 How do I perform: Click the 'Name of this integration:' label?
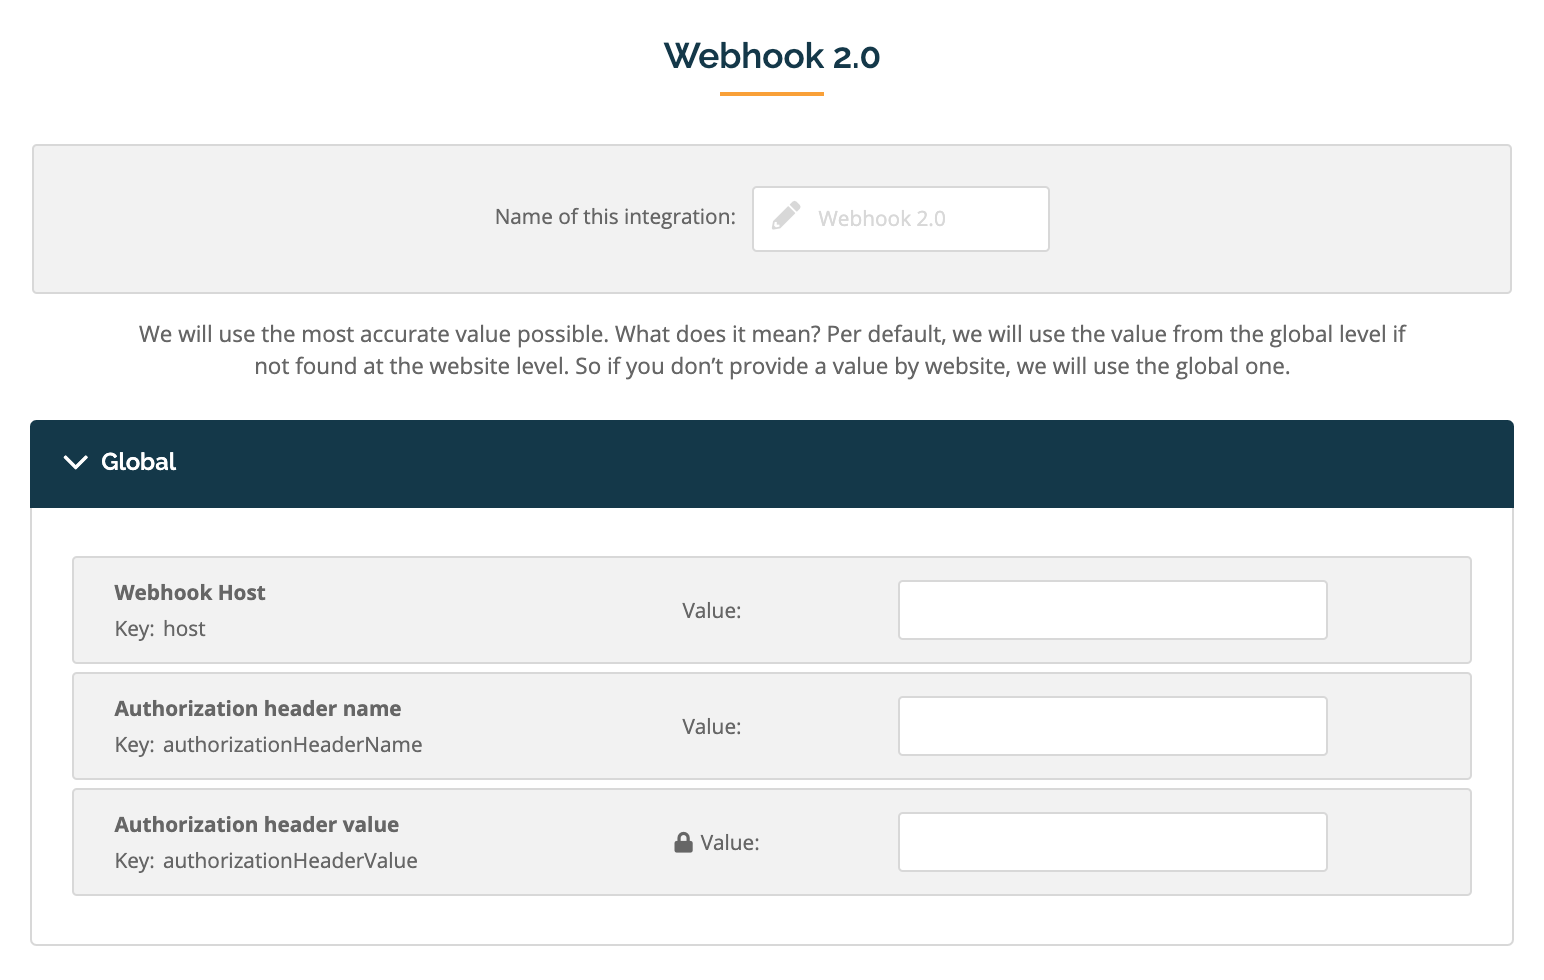(x=615, y=217)
